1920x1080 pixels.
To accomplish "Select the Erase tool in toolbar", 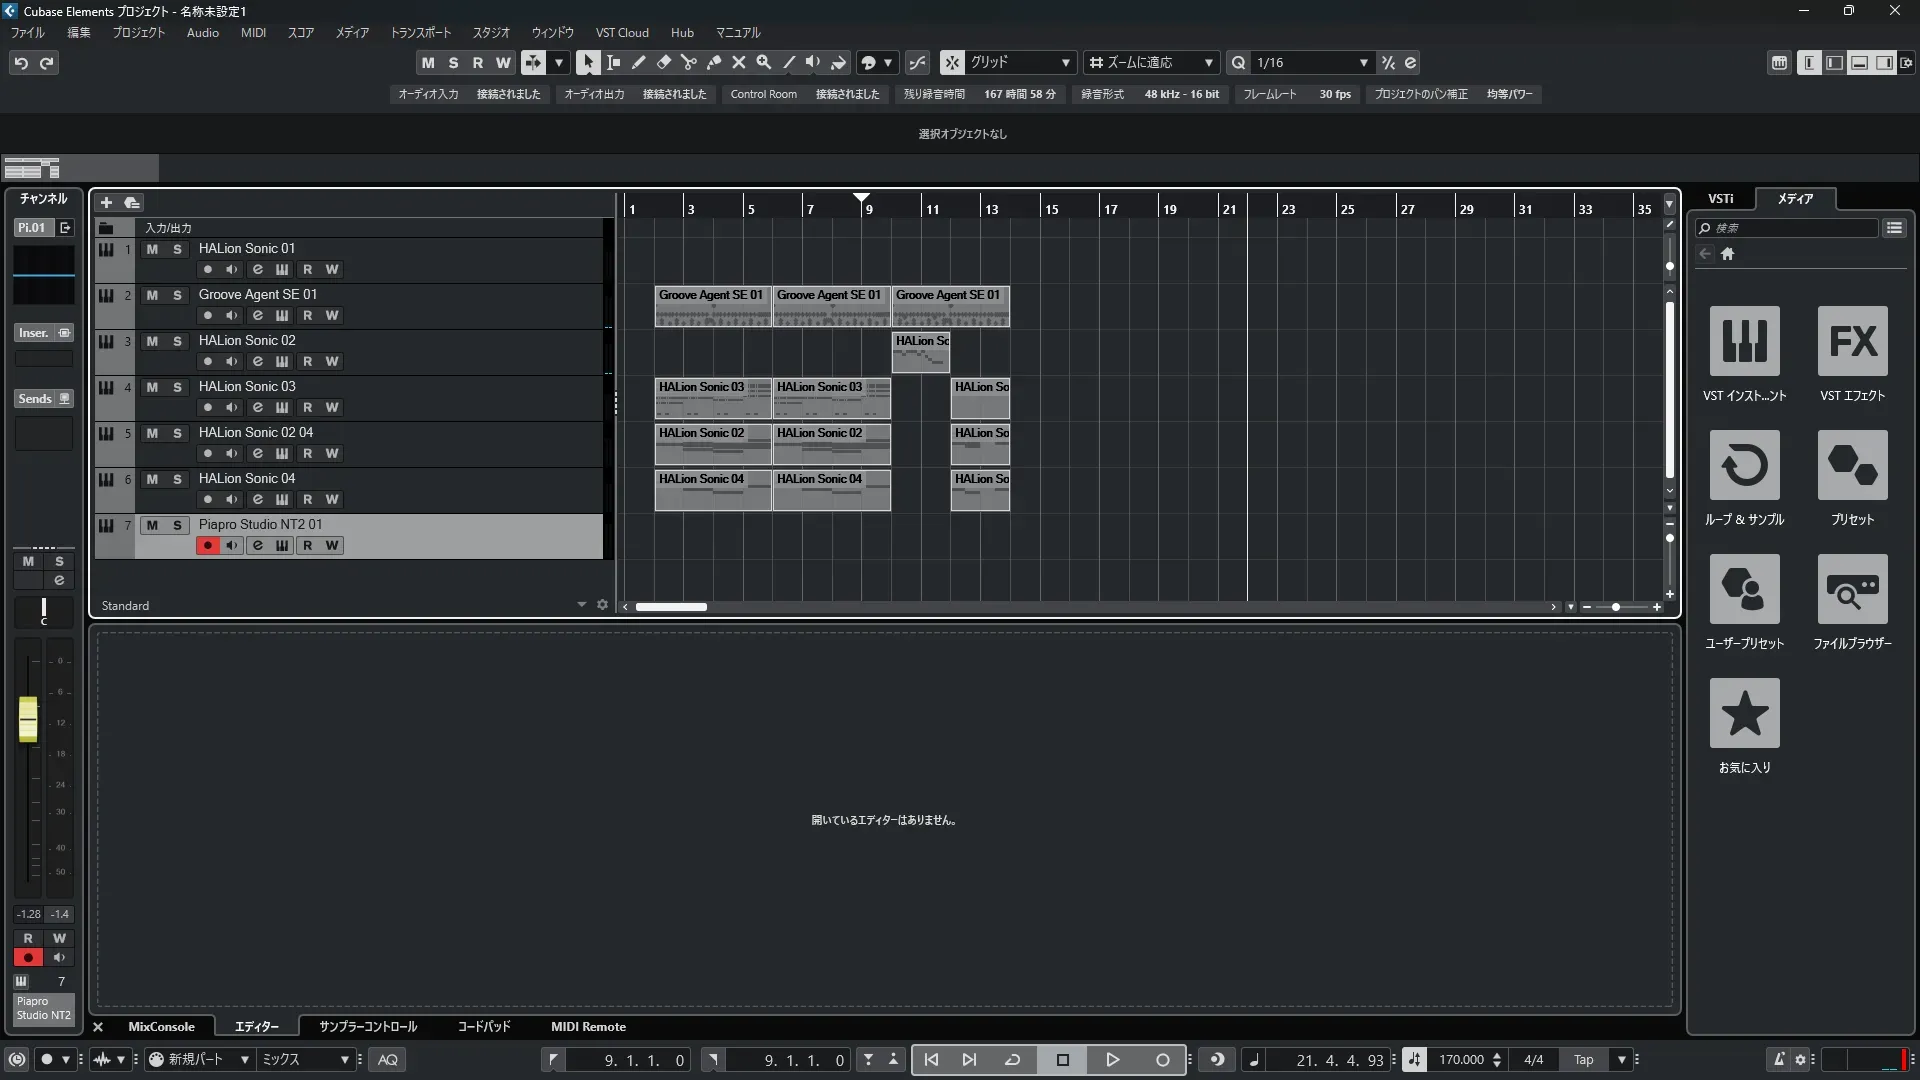I will pyautogui.click(x=664, y=62).
